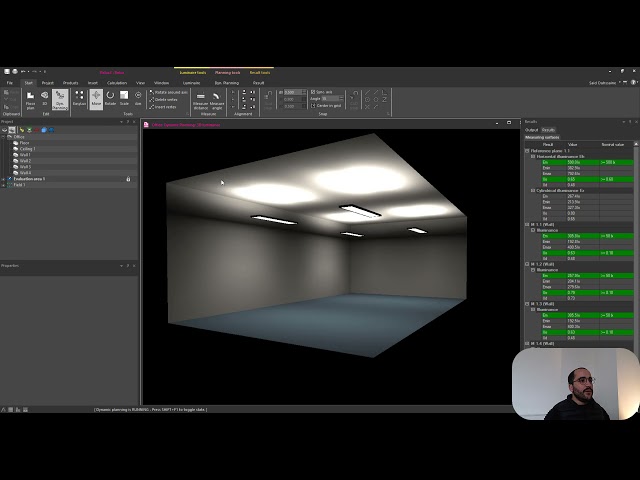Select Wall 1 in the project tree

(x=25, y=155)
